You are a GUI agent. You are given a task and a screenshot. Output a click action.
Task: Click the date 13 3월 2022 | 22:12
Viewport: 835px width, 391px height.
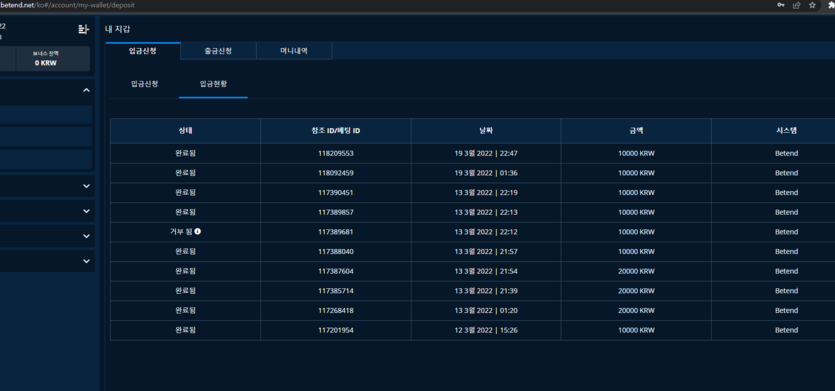[486, 232]
